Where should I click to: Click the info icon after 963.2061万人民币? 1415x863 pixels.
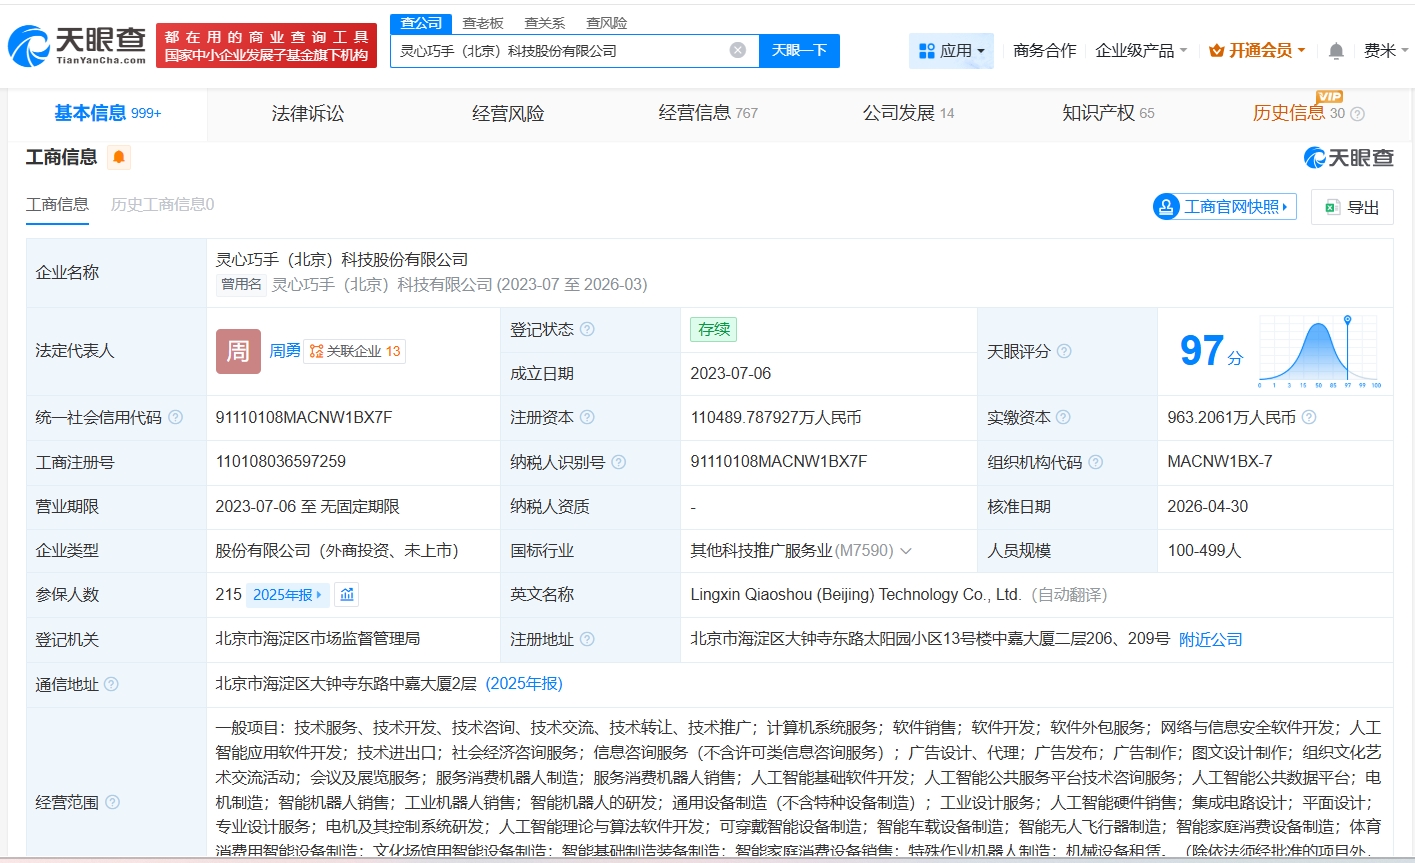[x=1309, y=417]
